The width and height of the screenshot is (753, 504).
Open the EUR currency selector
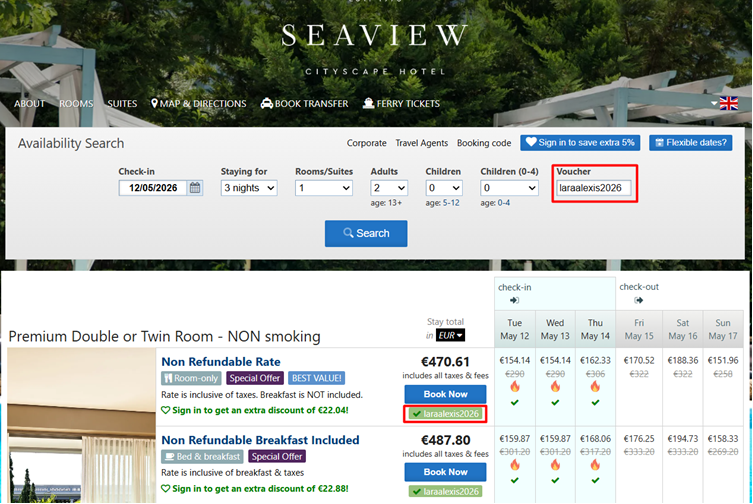click(x=450, y=335)
